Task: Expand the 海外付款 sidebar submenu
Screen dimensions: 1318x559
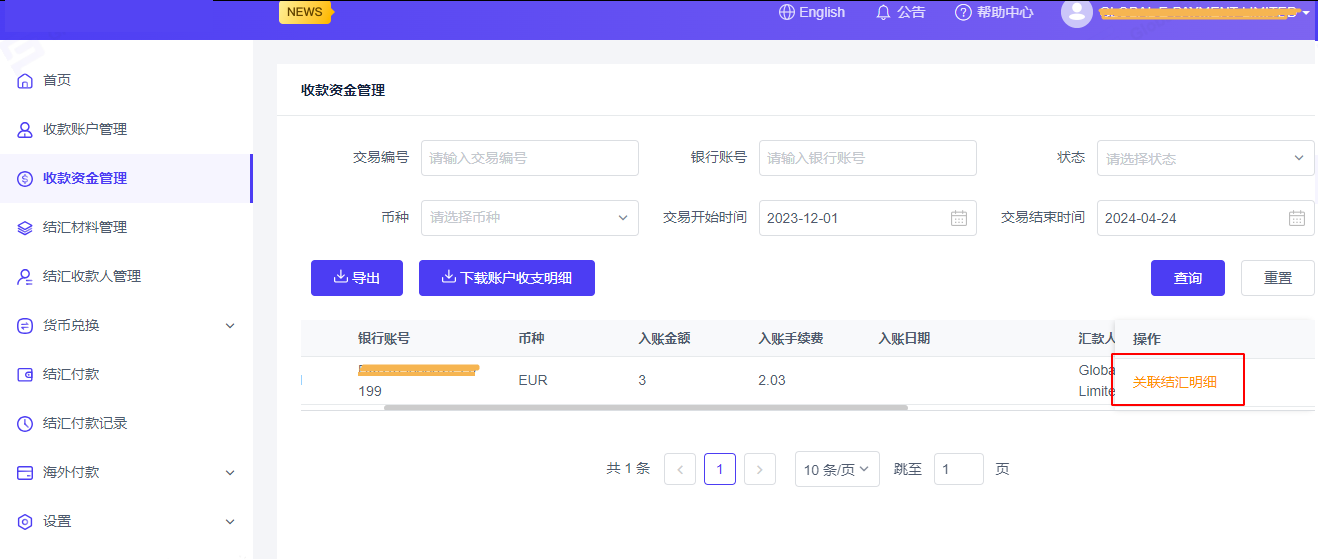Action: pos(229,472)
